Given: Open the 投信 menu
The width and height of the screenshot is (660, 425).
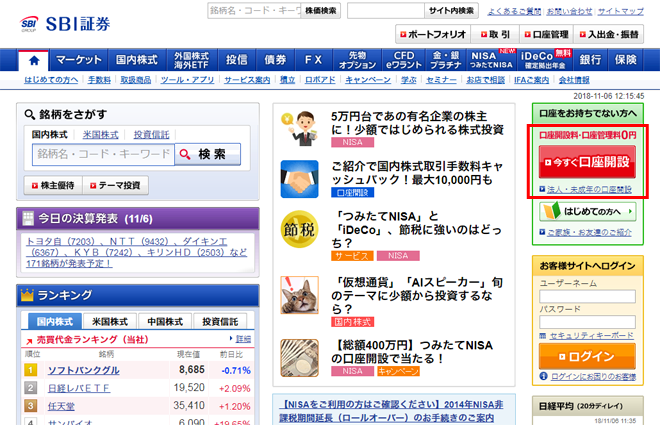Looking at the screenshot, I should tap(237, 60).
